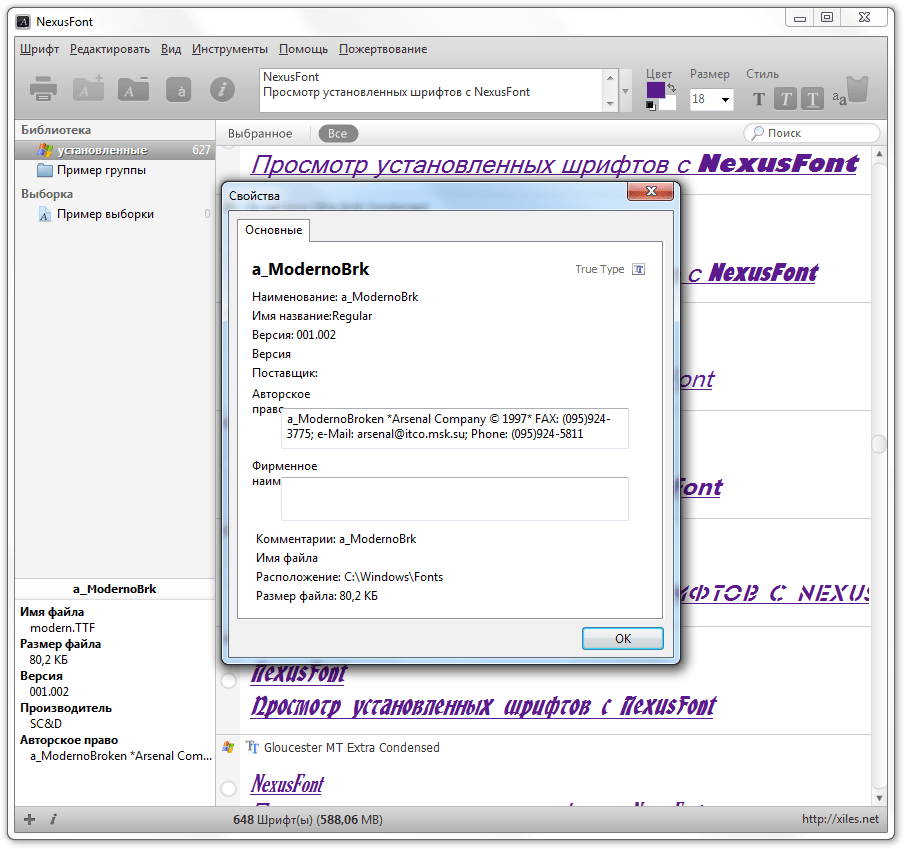The width and height of the screenshot is (905, 849).
Task: Click the Gloucester MT Extra Condensed name
Action: point(351,747)
